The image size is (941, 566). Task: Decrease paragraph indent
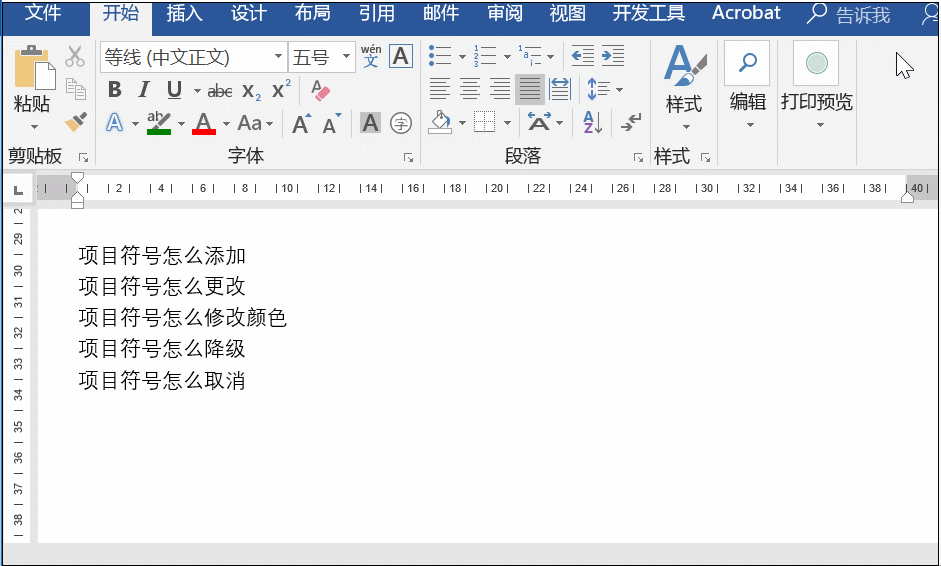pyautogui.click(x=582, y=56)
